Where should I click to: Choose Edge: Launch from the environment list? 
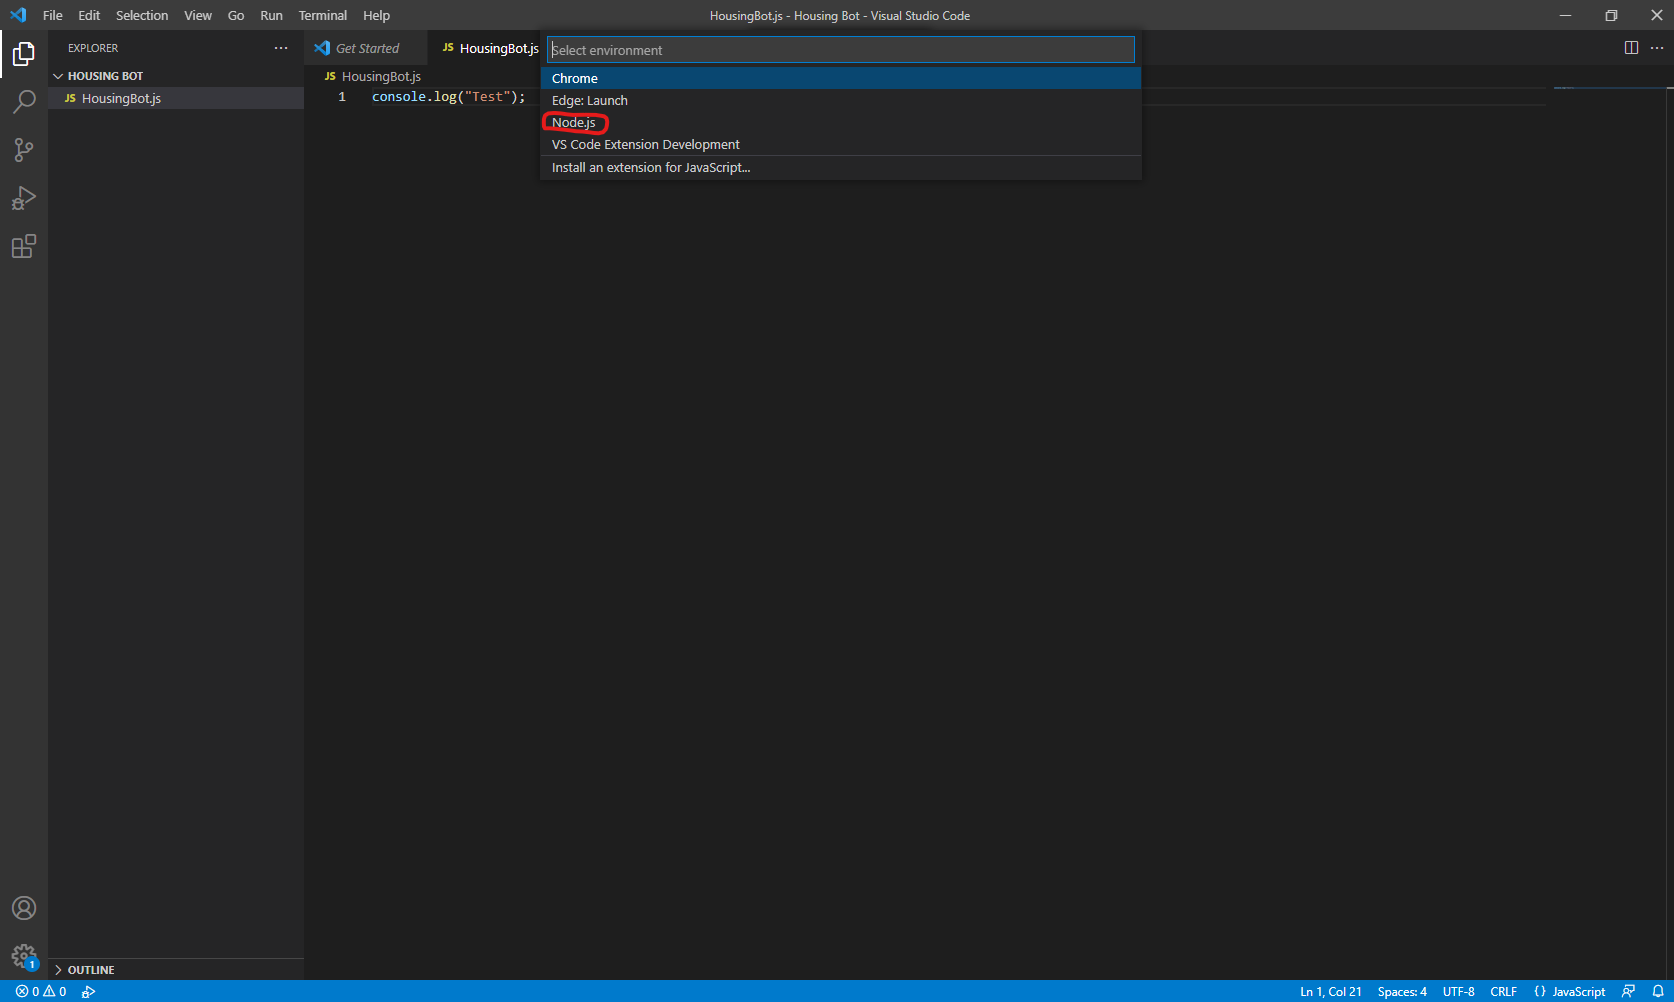click(589, 100)
